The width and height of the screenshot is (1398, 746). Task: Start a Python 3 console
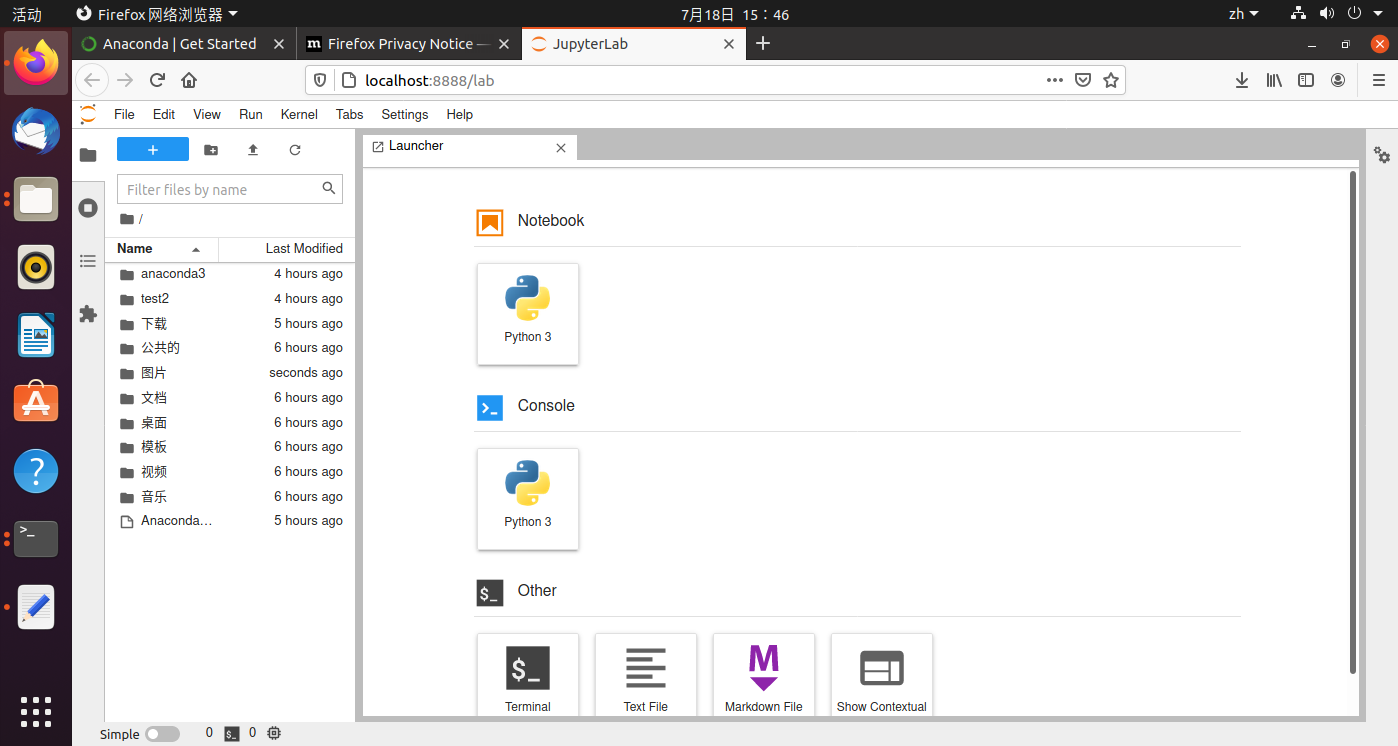pos(527,499)
